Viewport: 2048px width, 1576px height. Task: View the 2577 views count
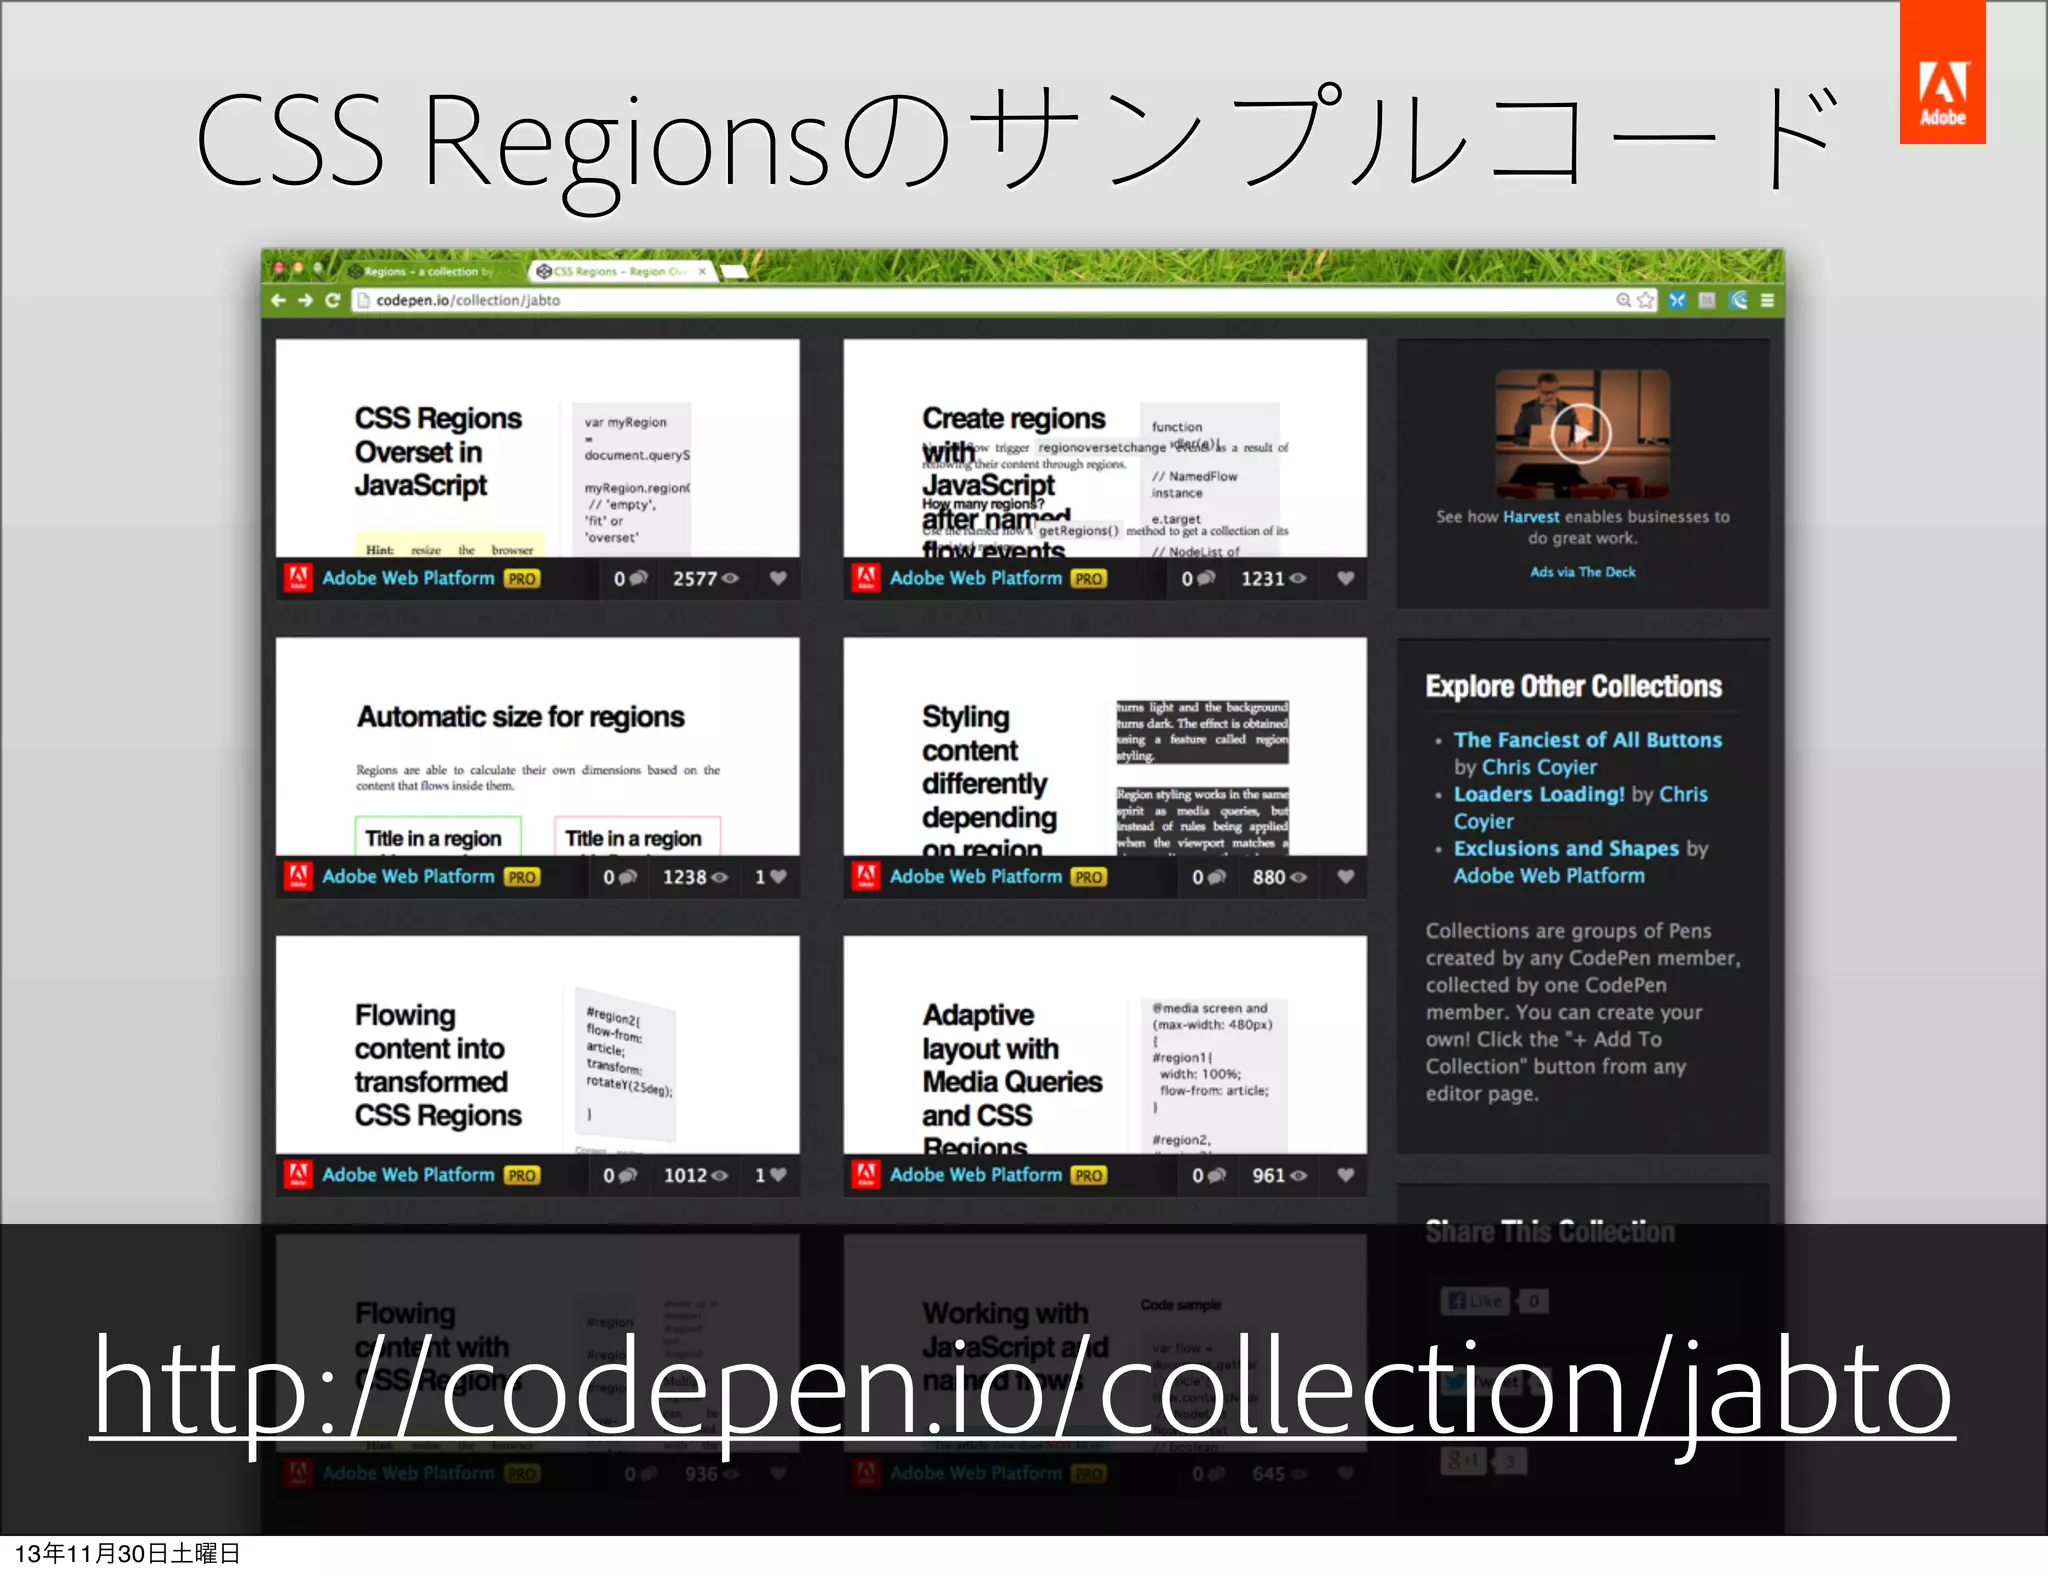pyautogui.click(x=705, y=578)
